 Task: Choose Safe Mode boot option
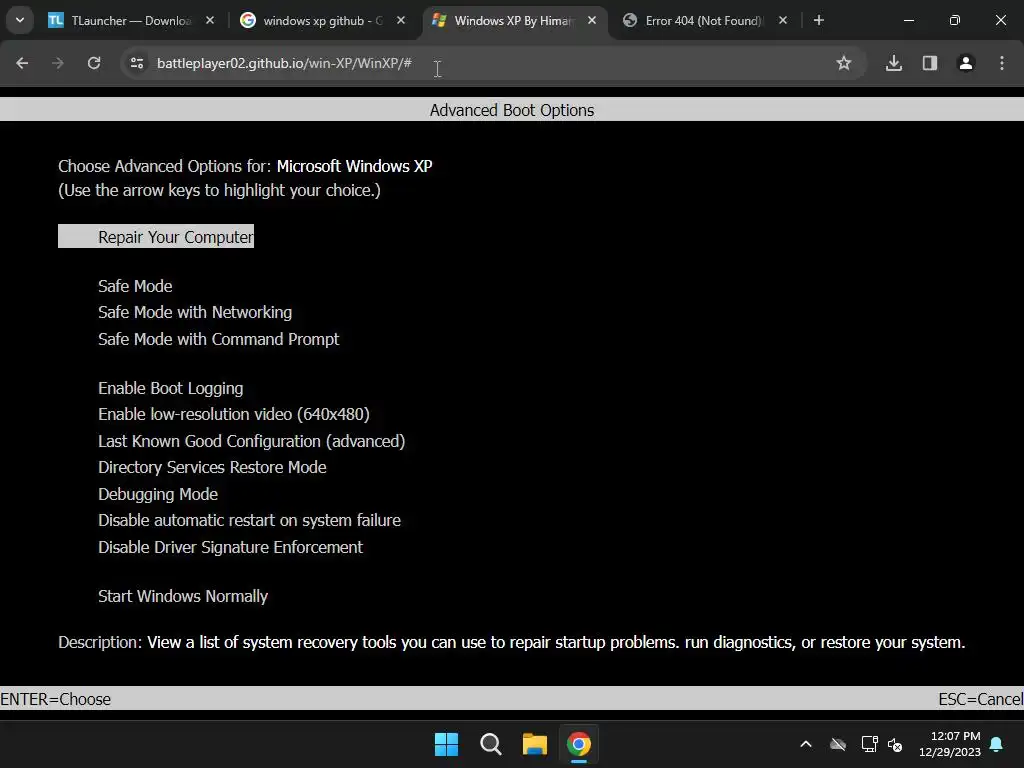135,286
